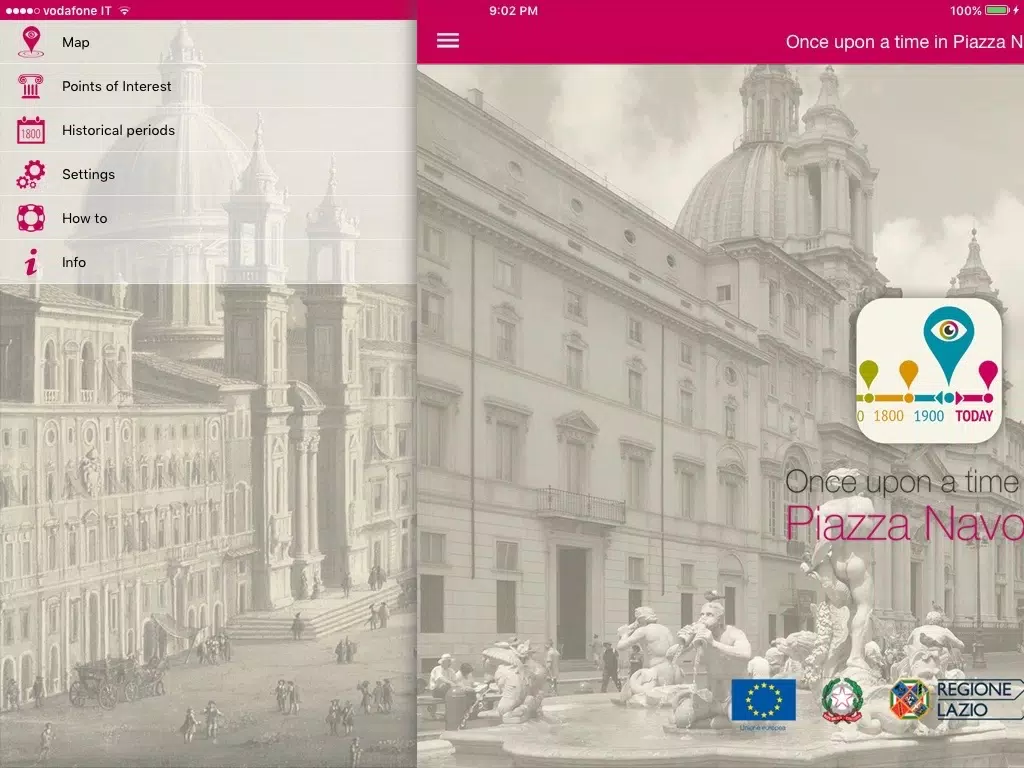Click the green timeline pin in the logo
This screenshot has height=768, width=1024.
[x=869, y=376]
